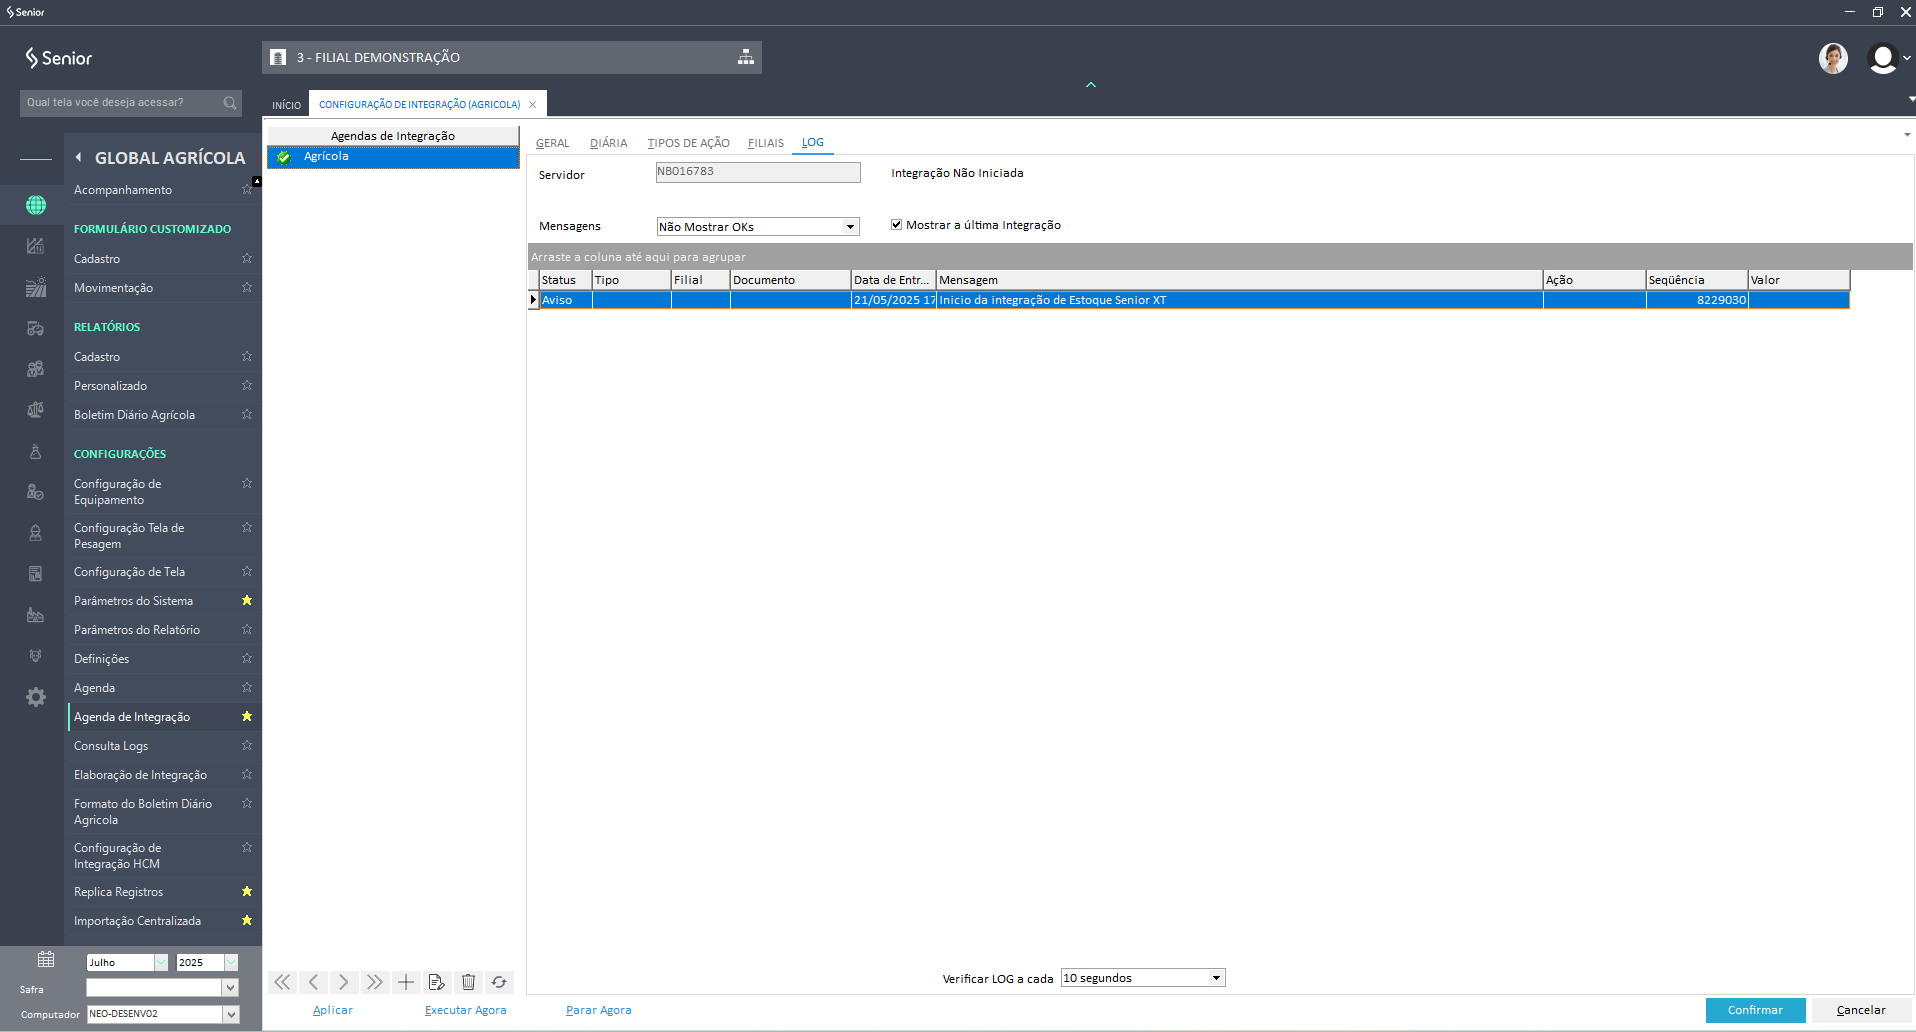Viewport: 1916px width, 1032px height.
Task: Focus the screen search input field
Action: point(120,103)
